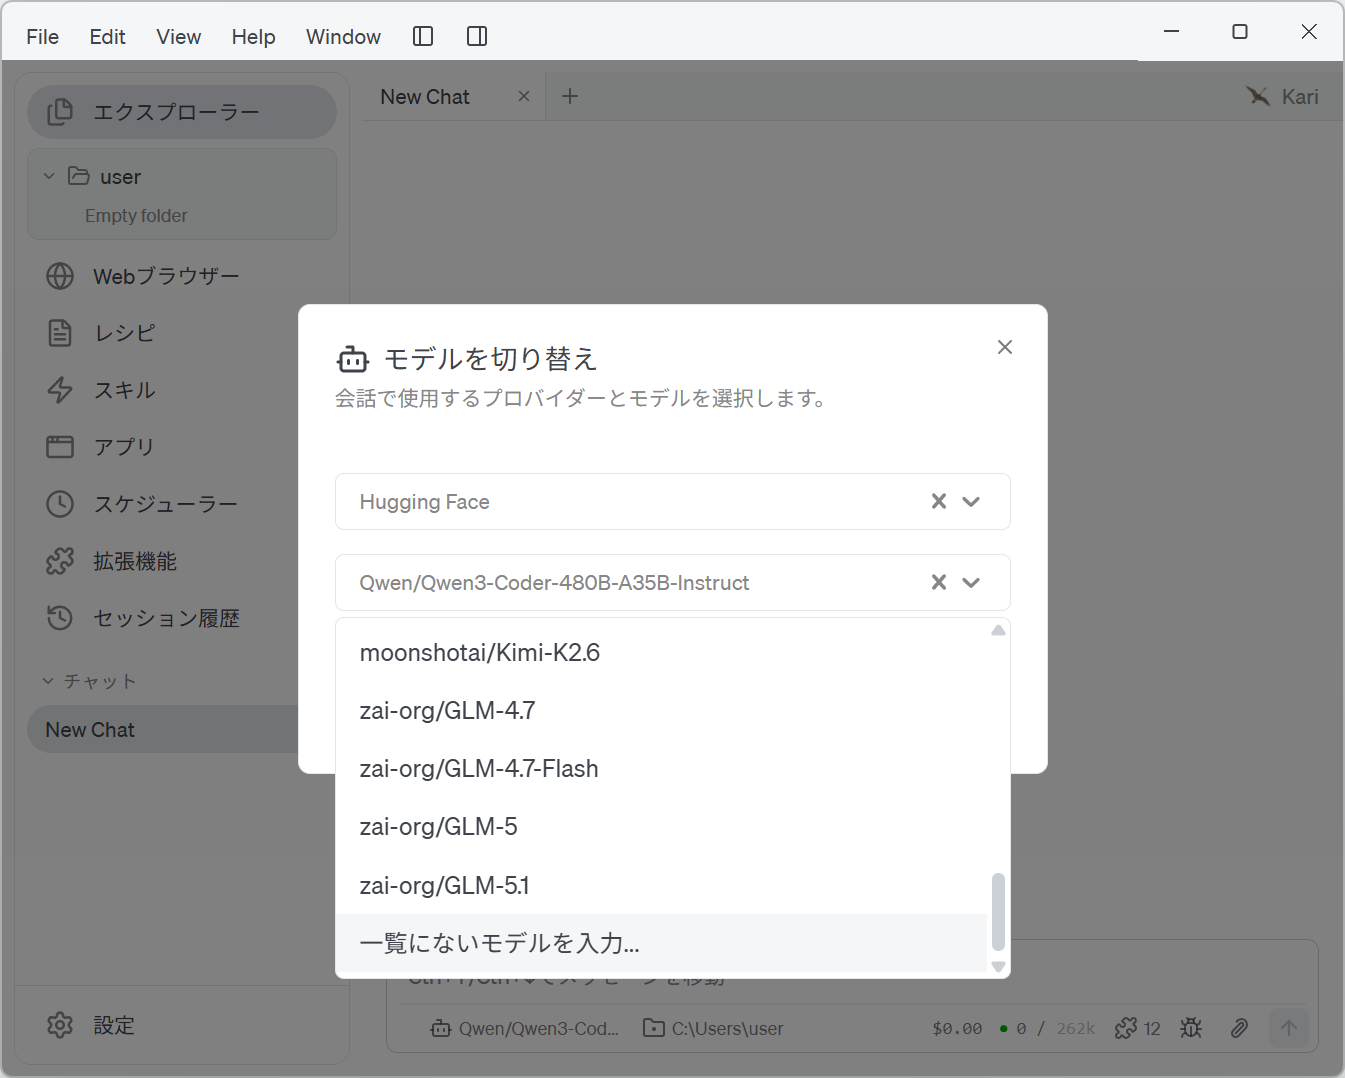Open the C:\Users\user working directory selector
1345x1078 pixels.
click(713, 1028)
